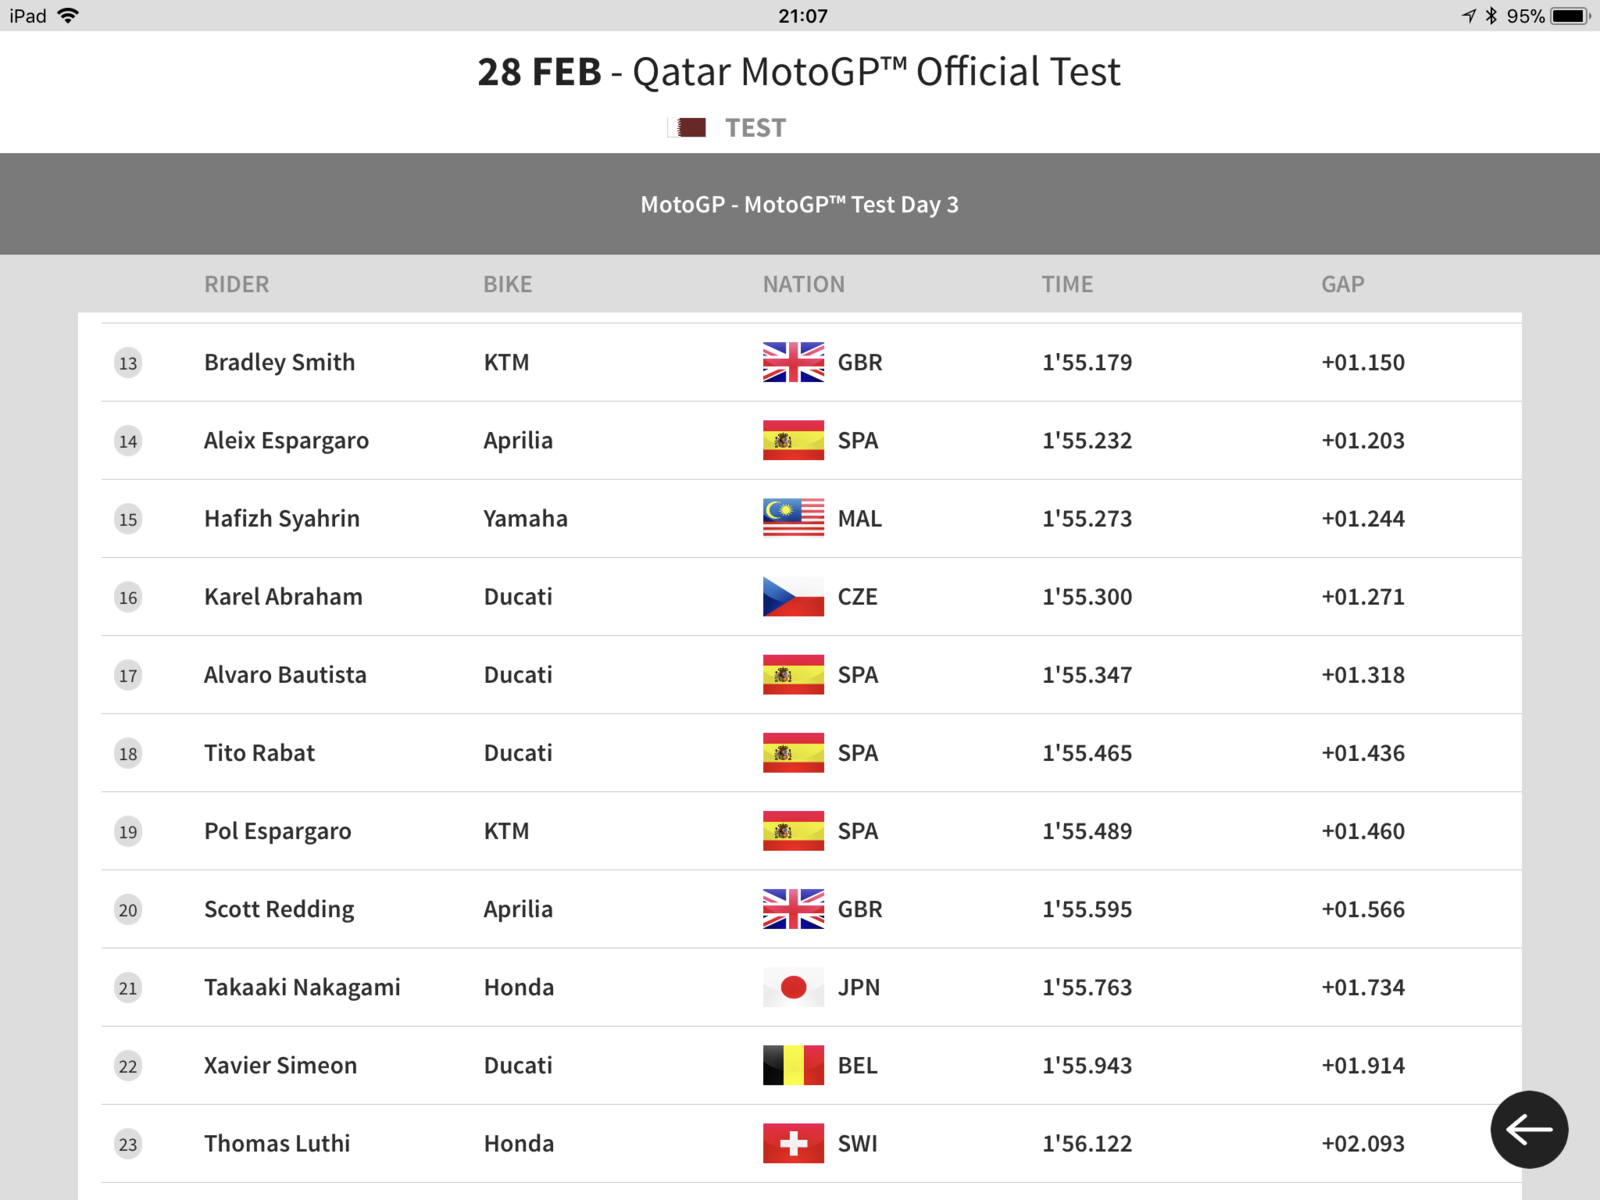Tap position badge number 20
The image size is (1600, 1200).
pos(128,910)
